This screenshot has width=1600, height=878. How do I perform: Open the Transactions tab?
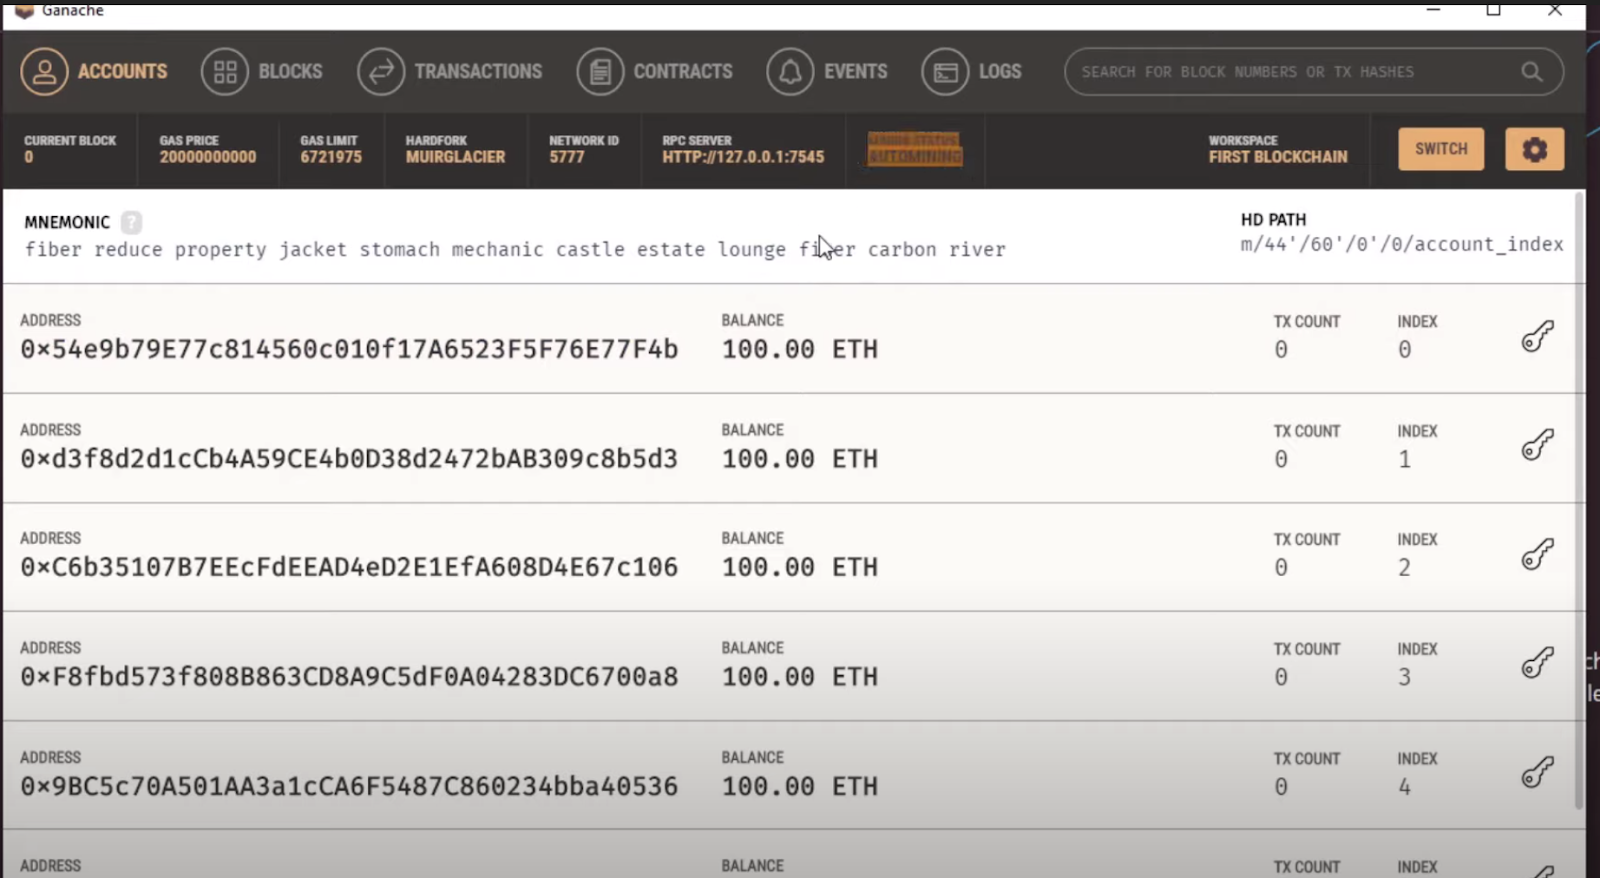[x=450, y=72]
